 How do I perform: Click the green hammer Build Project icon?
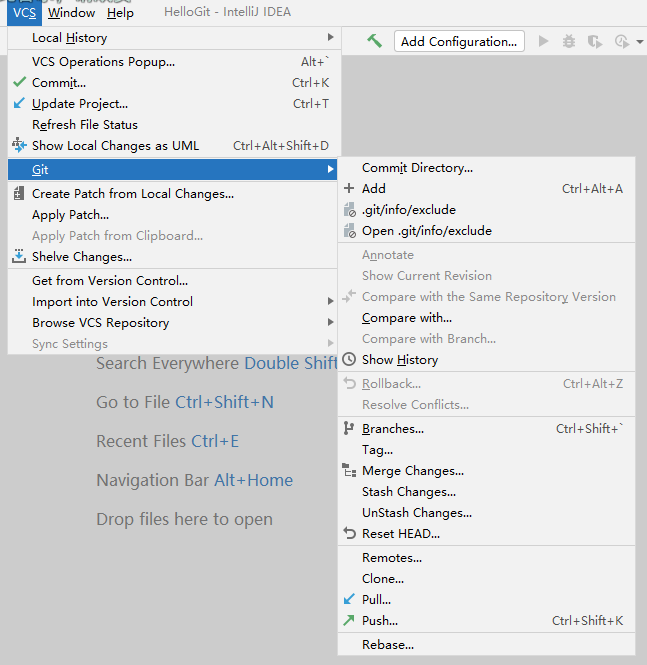[374, 41]
